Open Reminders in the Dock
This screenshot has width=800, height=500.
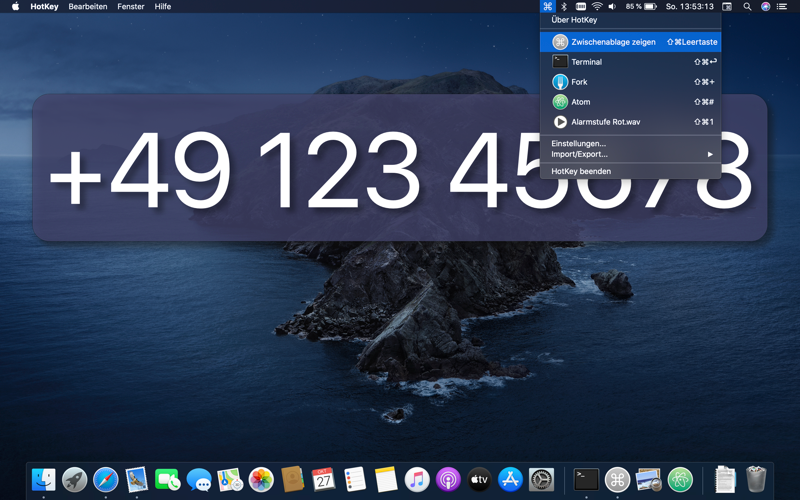point(355,480)
